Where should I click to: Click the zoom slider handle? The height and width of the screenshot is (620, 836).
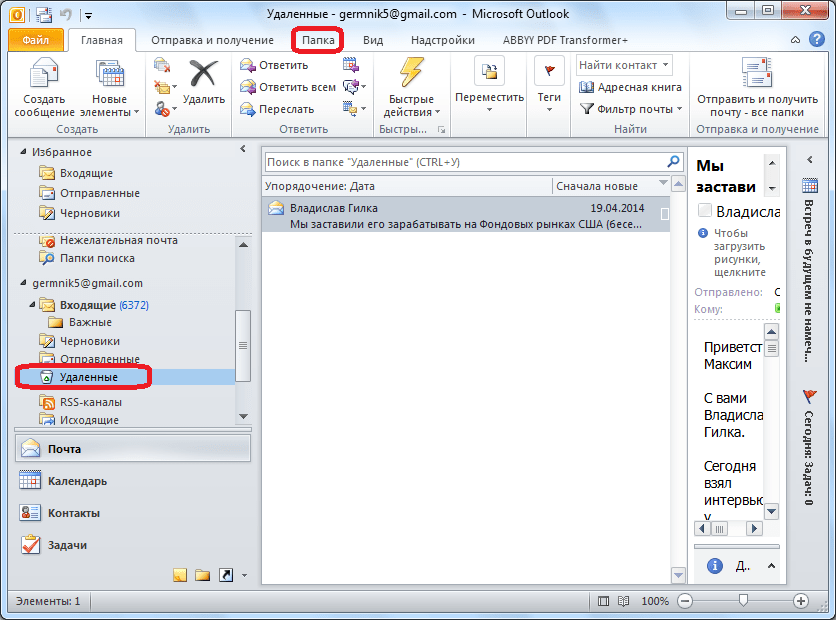742,601
